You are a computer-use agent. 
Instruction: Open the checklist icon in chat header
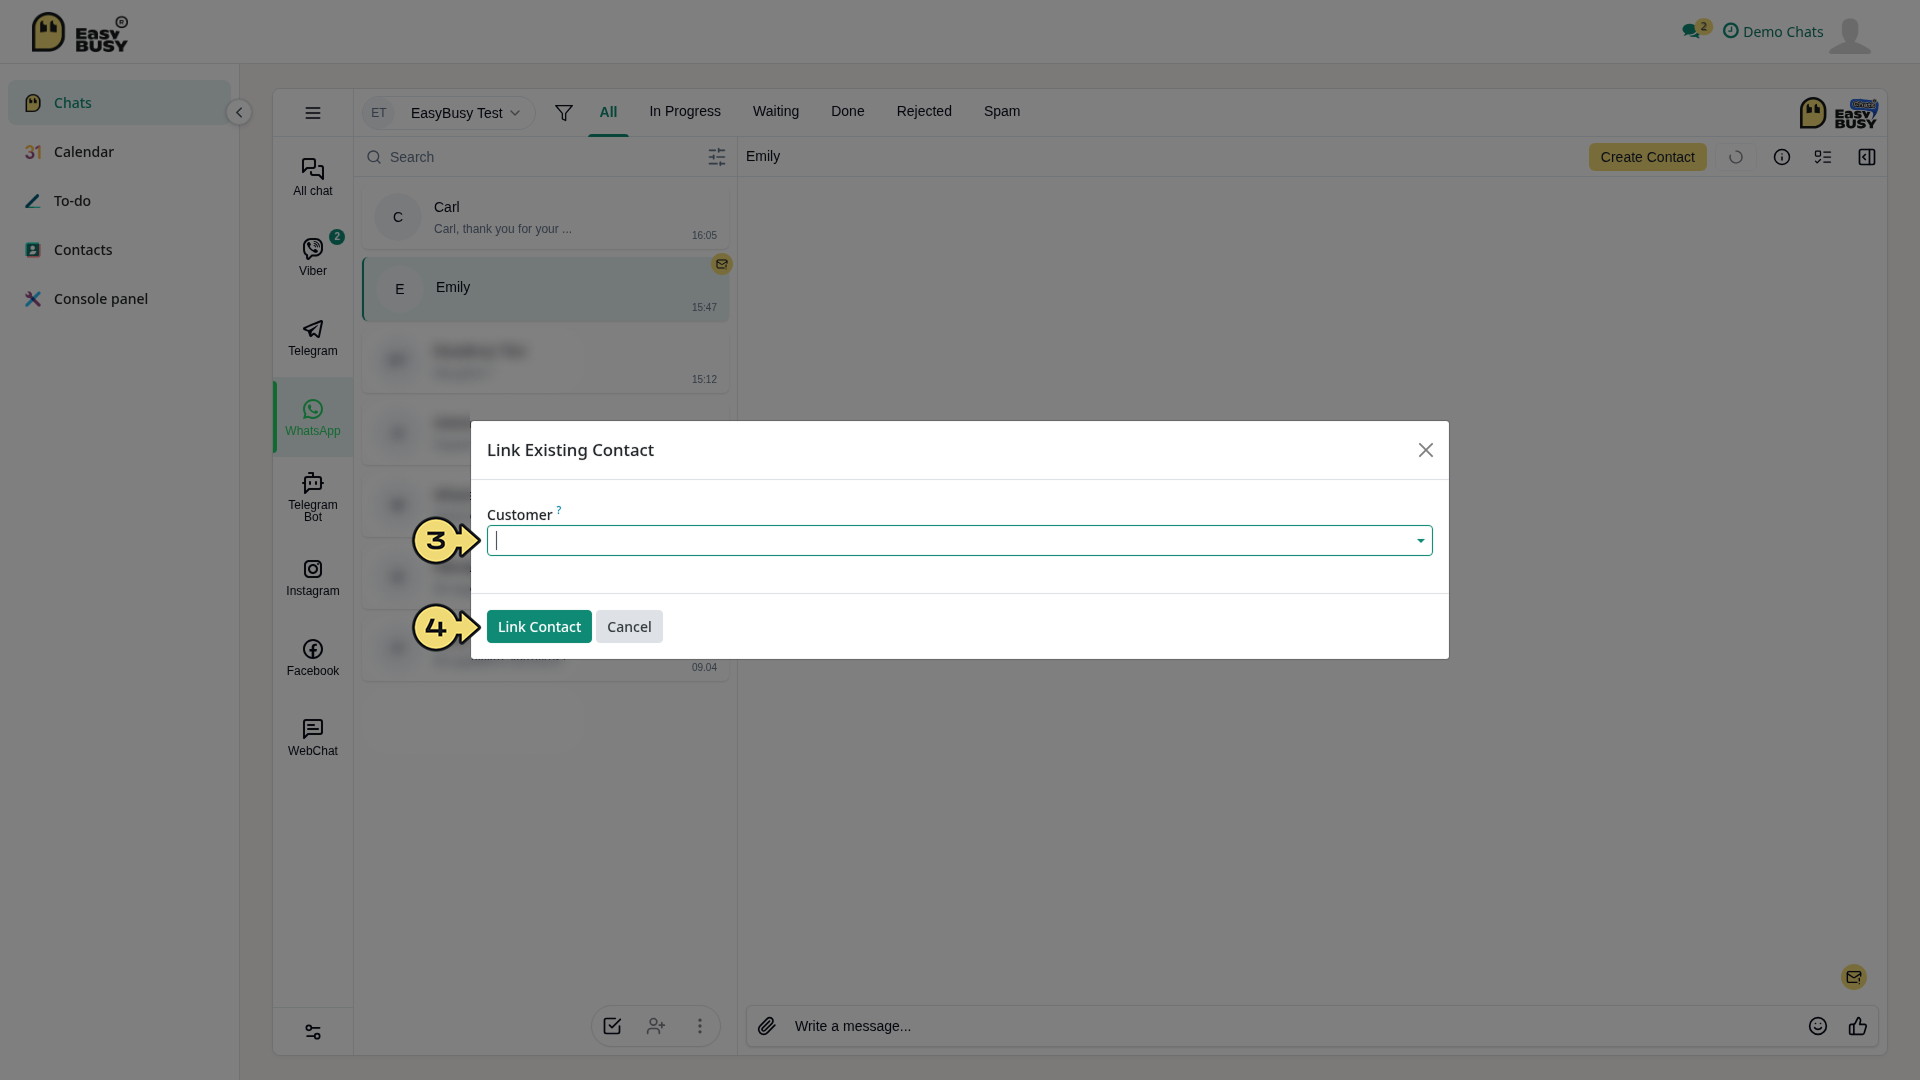click(1823, 157)
